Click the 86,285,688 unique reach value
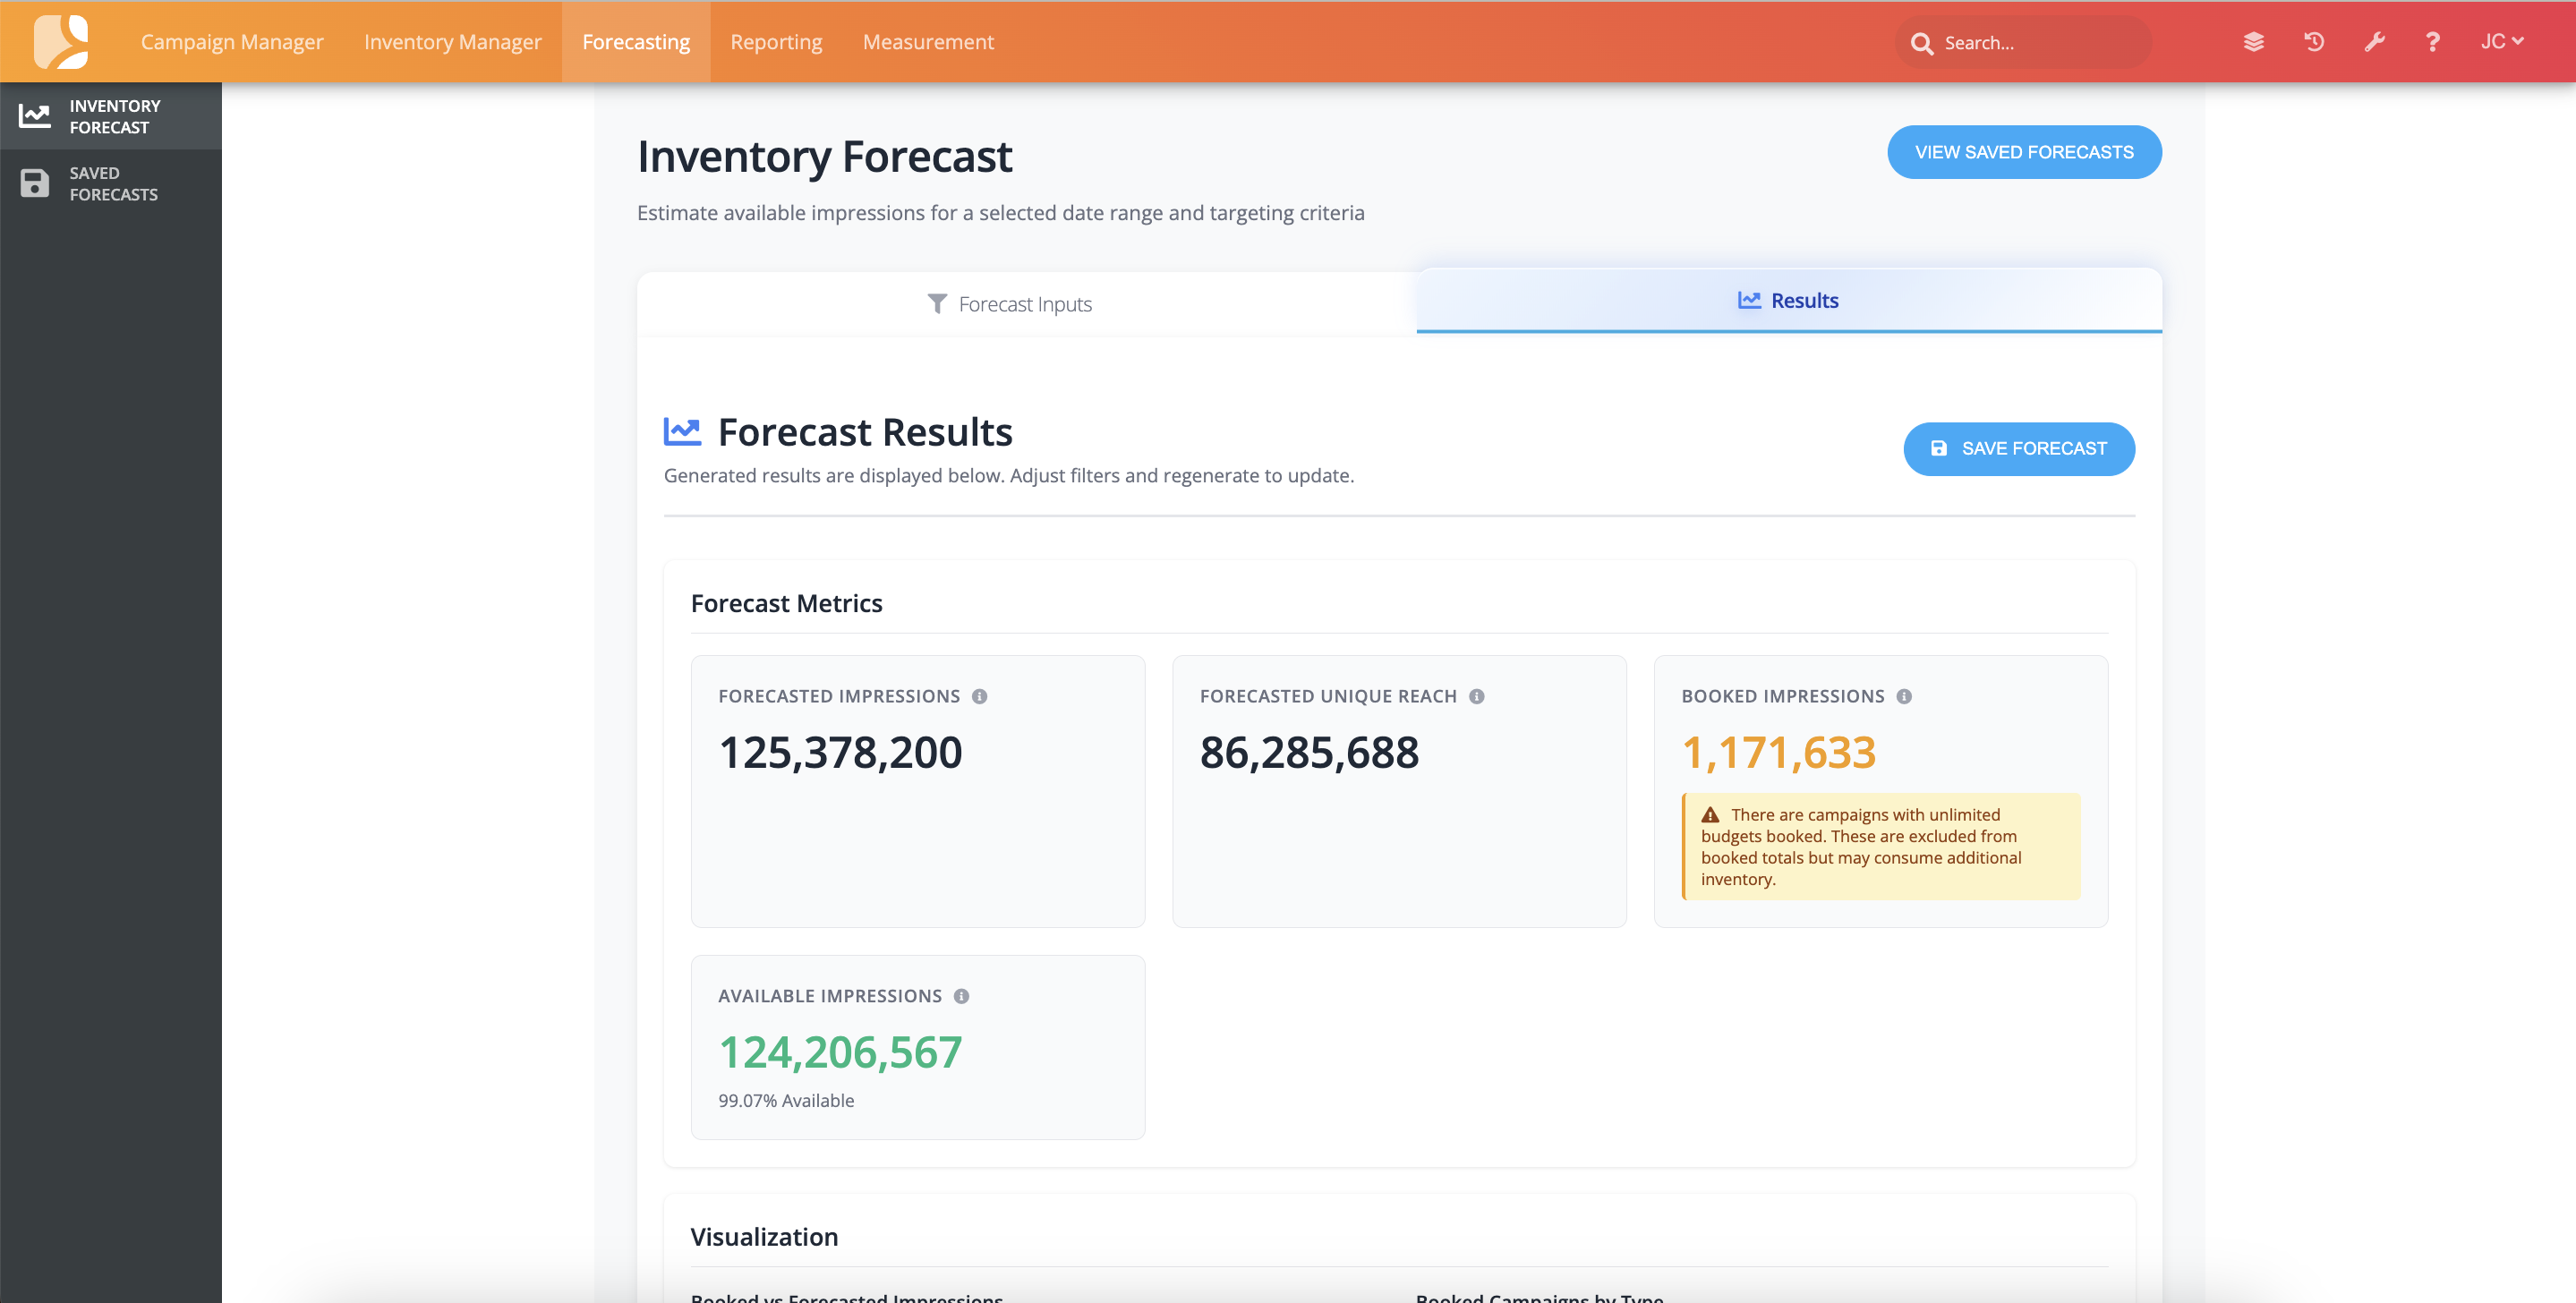This screenshot has height=1303, width=2576. point(1309,752)
